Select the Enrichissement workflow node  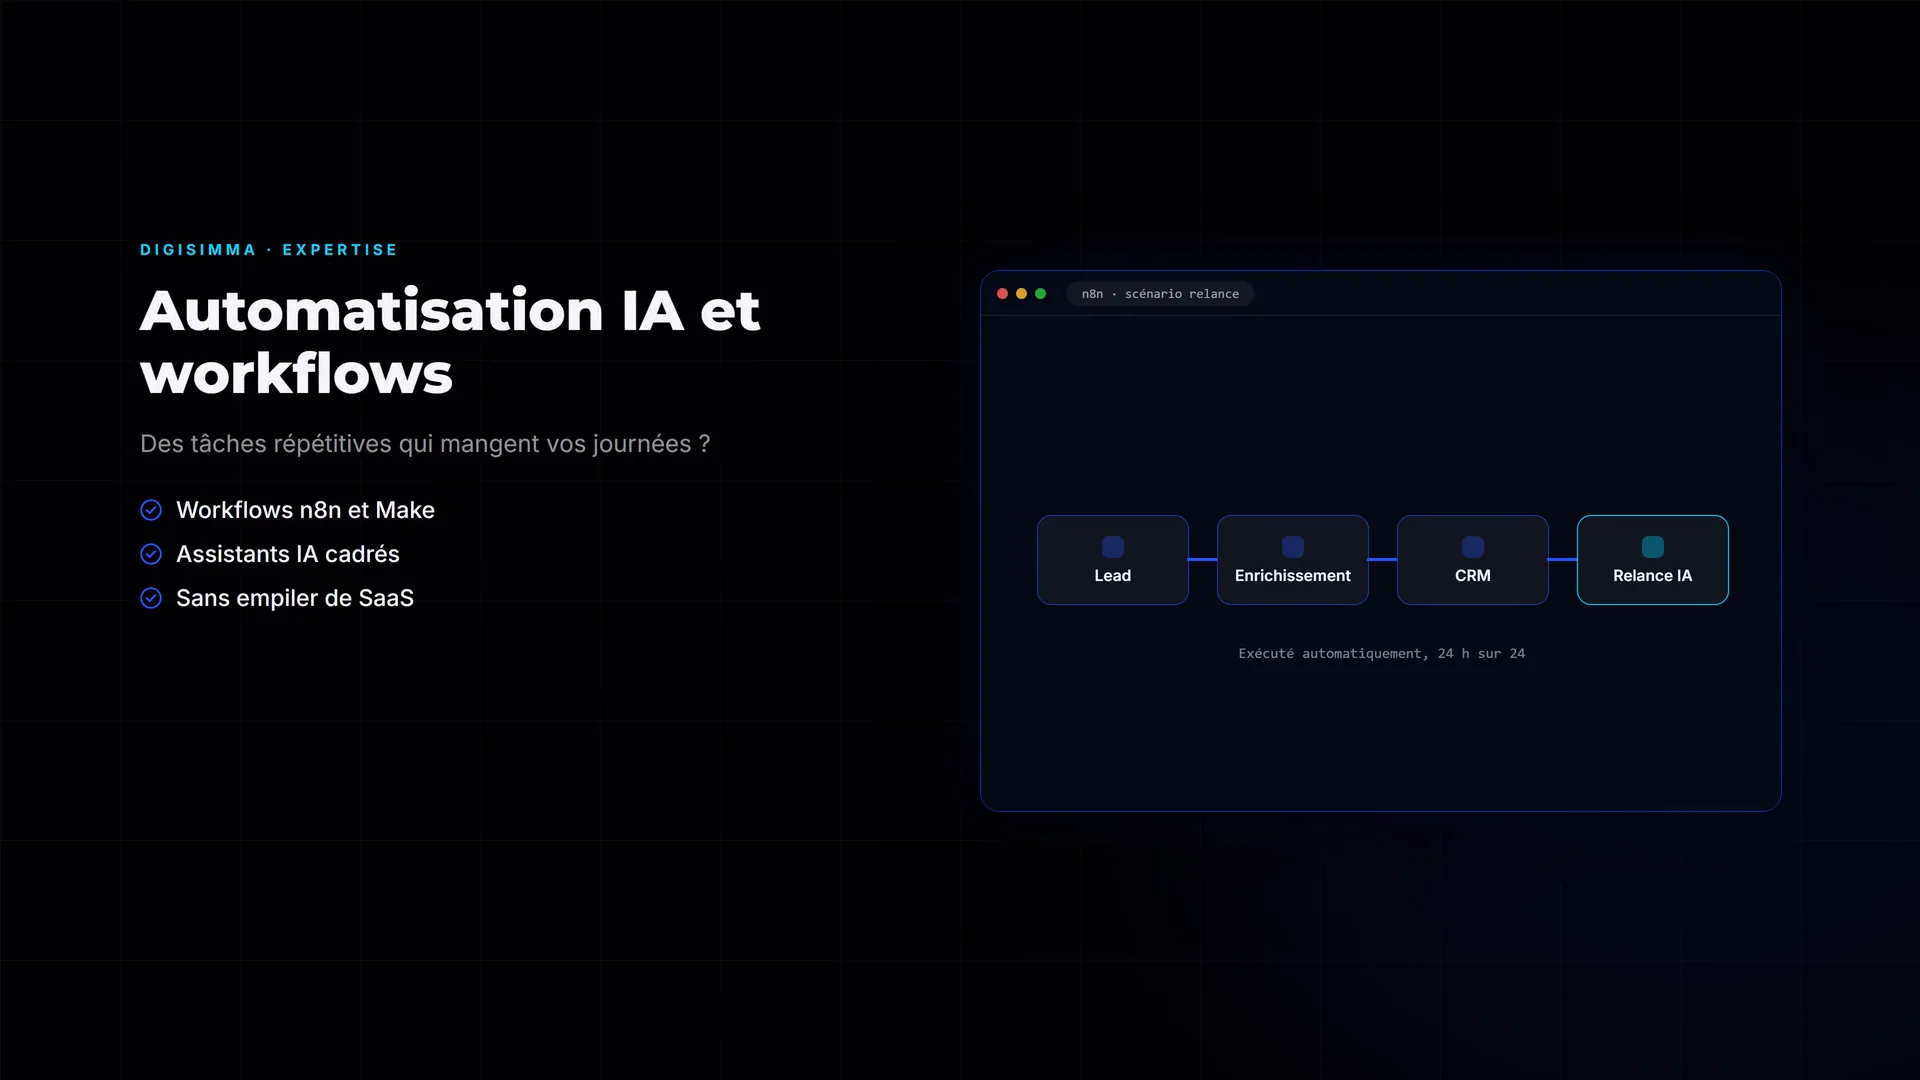[1292, 560]
